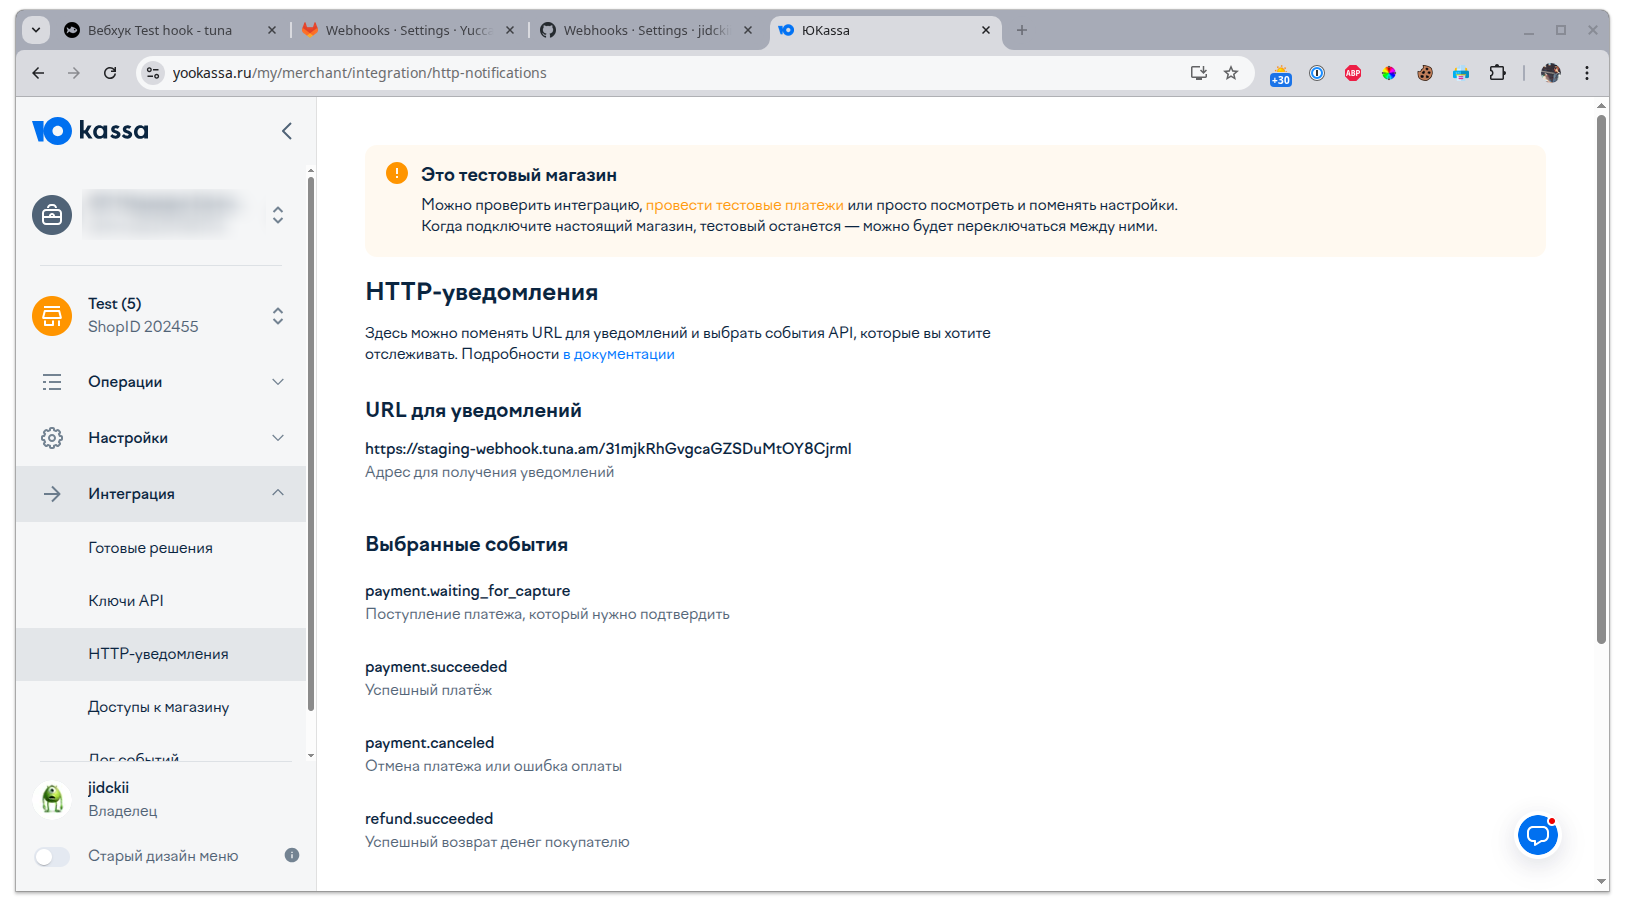Reload the page
Screen dimensions: 1625x923
point(110,73)
